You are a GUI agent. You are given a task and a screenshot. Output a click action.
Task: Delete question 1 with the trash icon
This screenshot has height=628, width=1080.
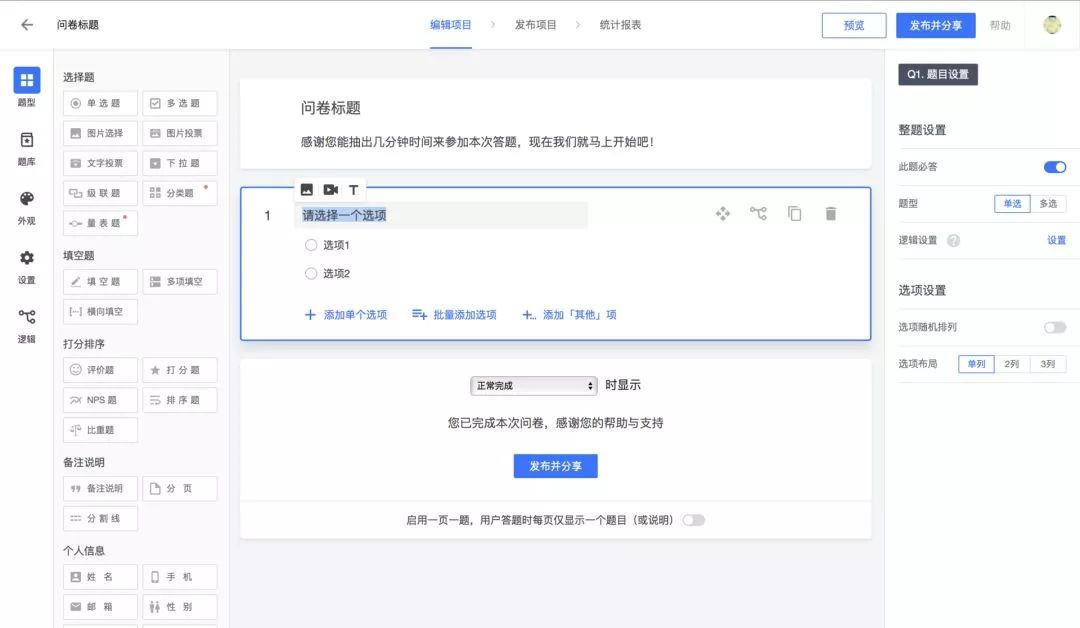(831, 213)
